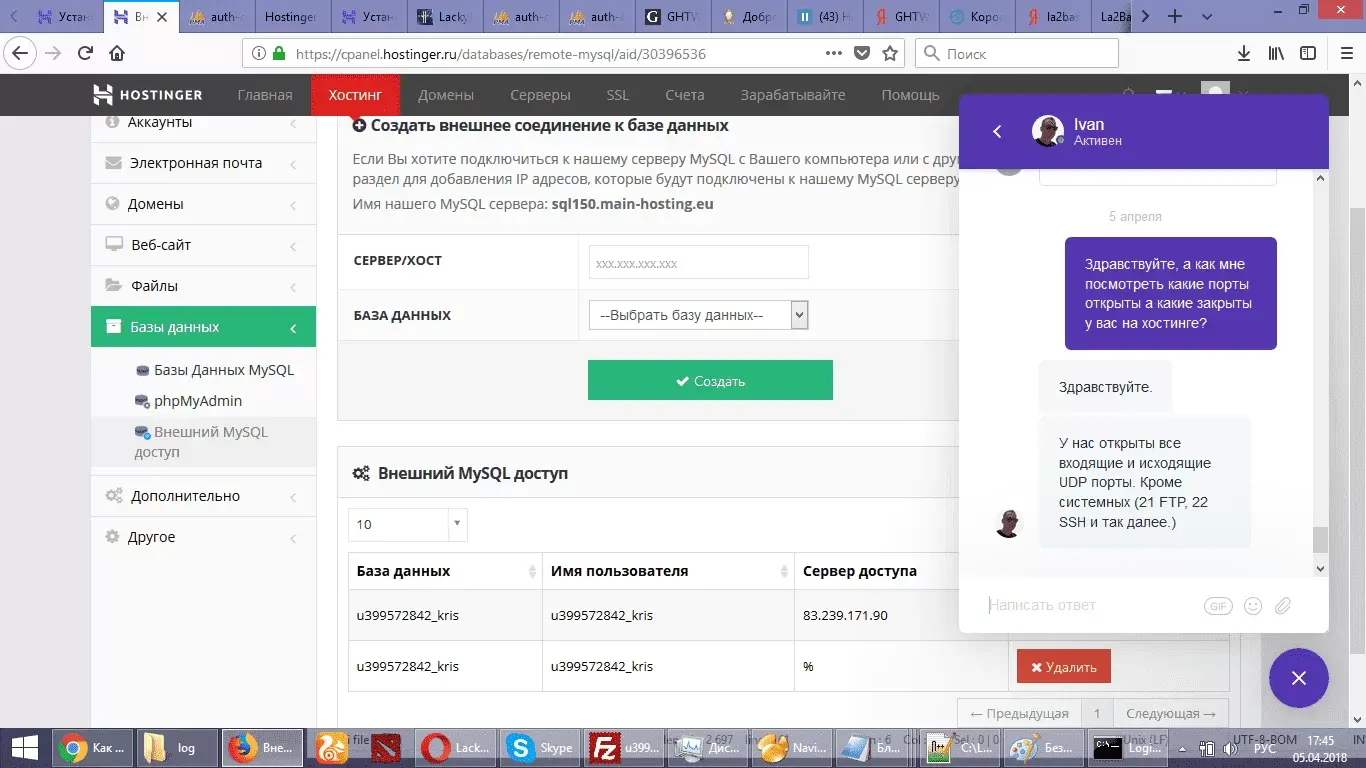Viewport: 1366px width, 768px height.
Task: Open the Счета top menu item
Action: click(685, 95)
